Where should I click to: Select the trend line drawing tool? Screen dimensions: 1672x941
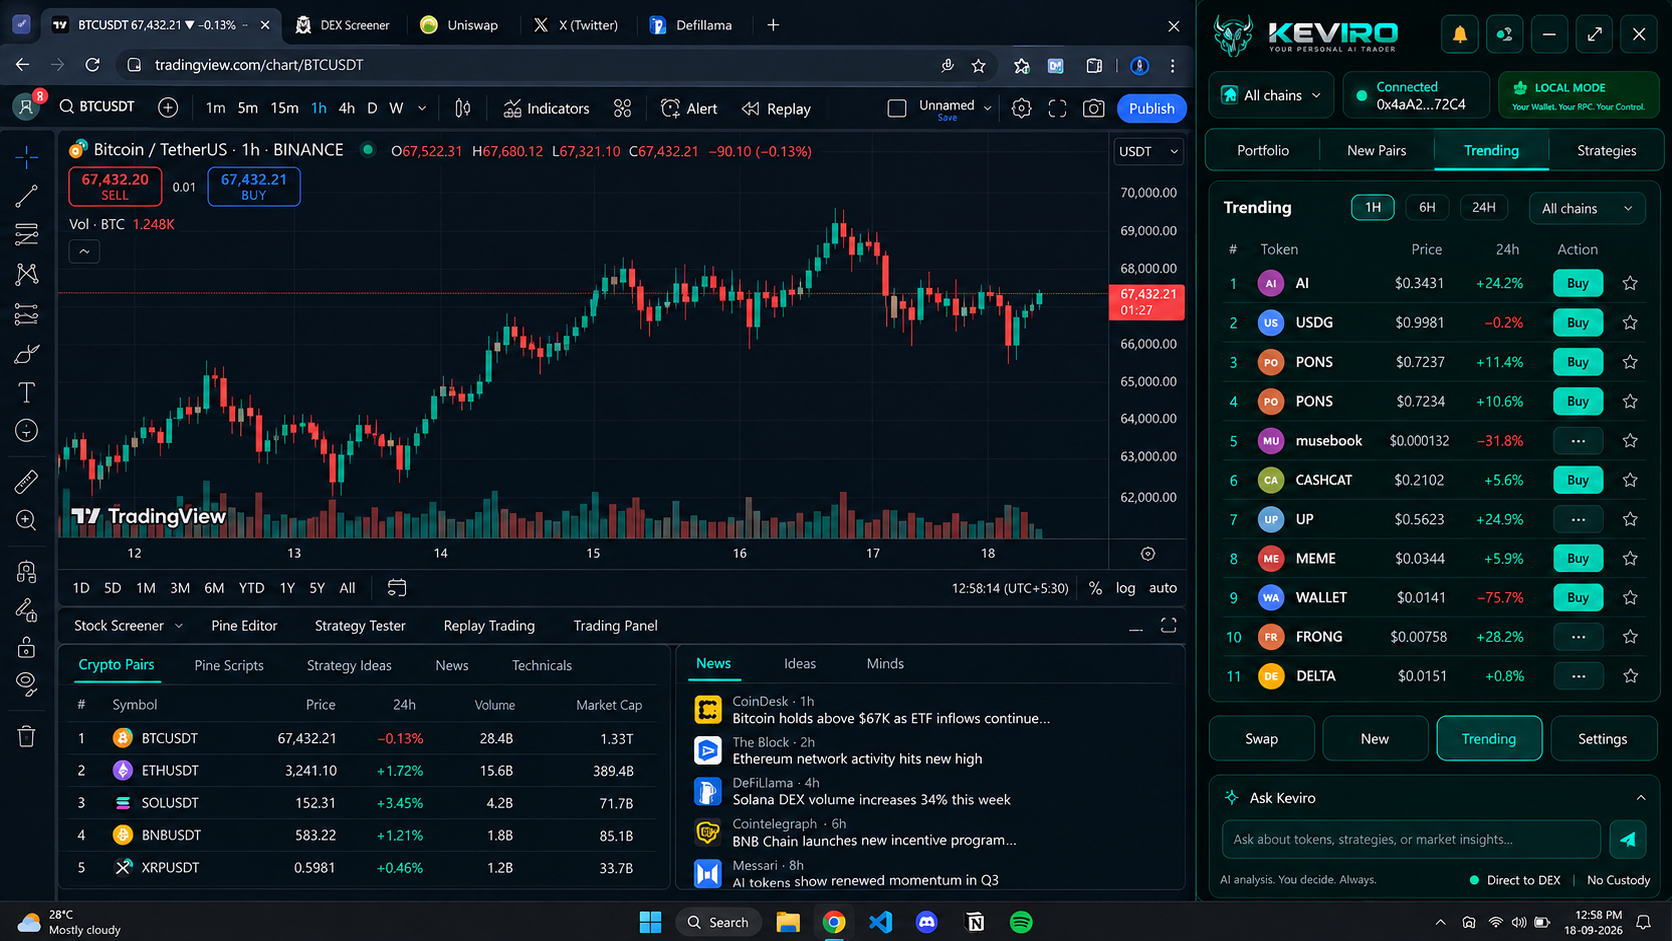(x=27, y=196)
